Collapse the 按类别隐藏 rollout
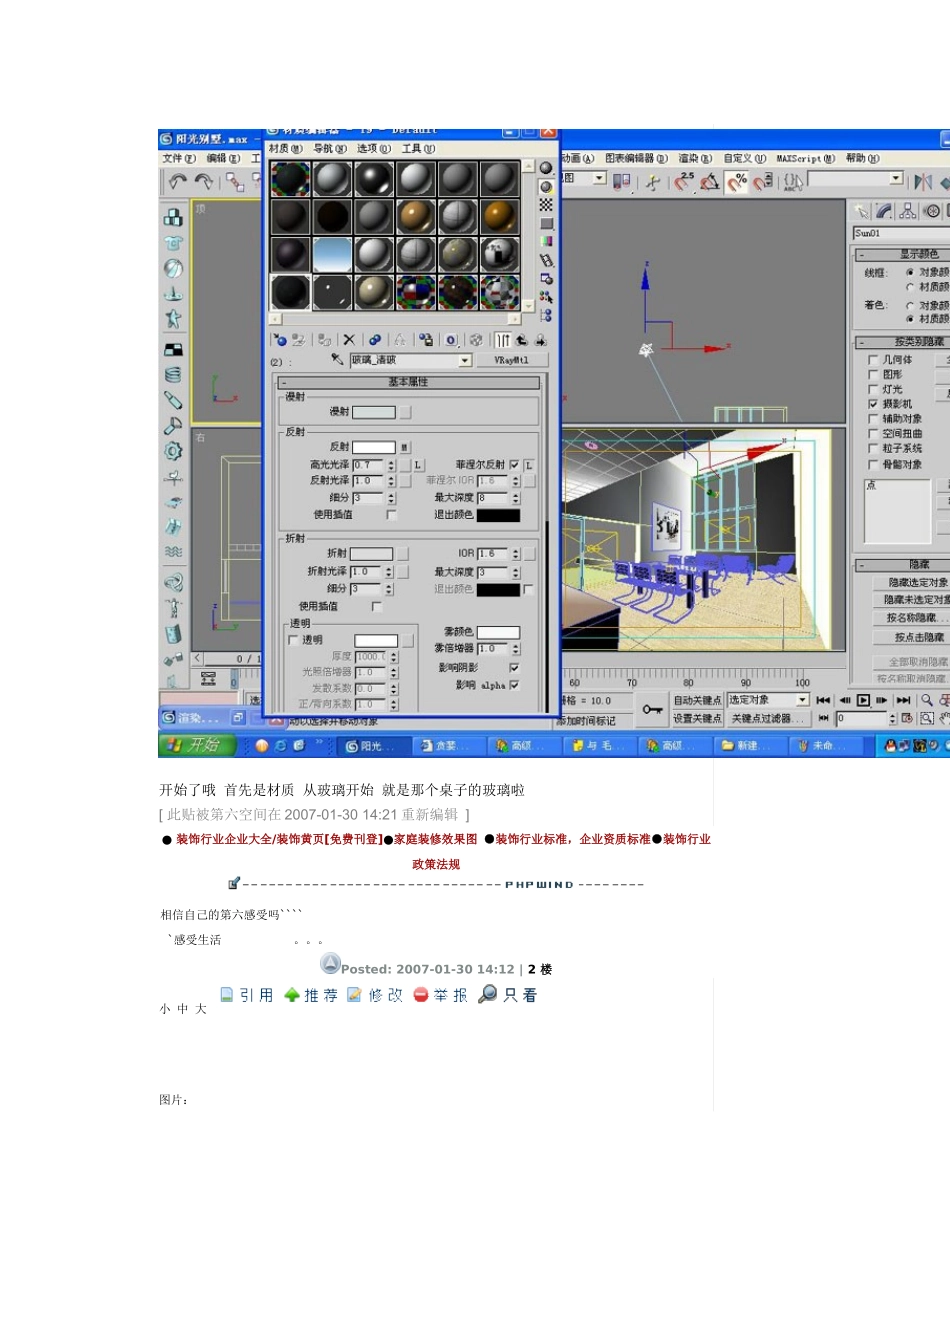Image resolution: width=950 pixels, height=1344 pixels. tap(903, 342)
